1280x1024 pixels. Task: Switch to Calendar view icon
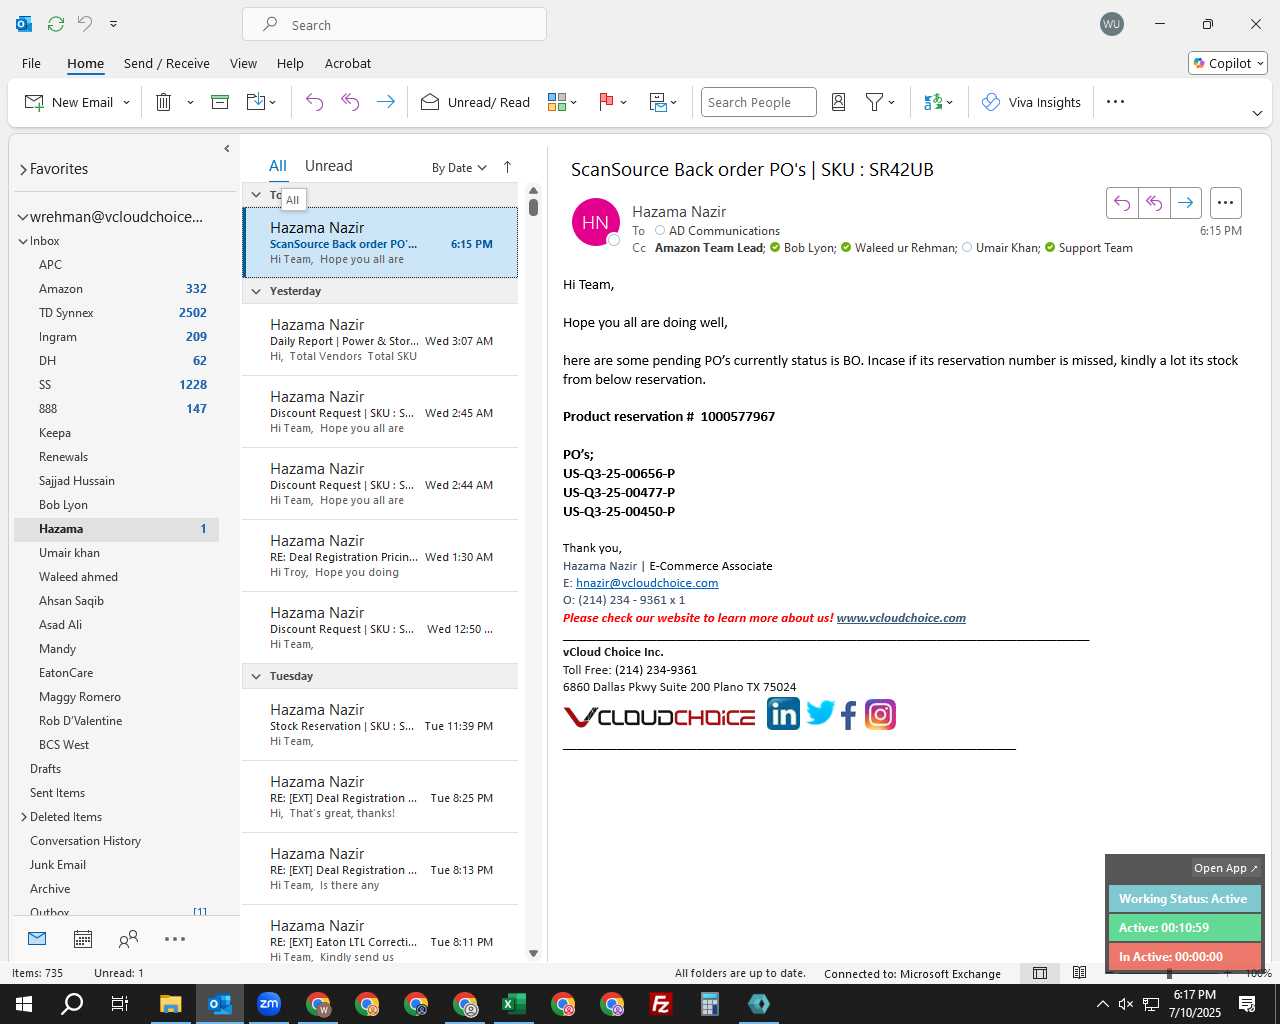83,939
